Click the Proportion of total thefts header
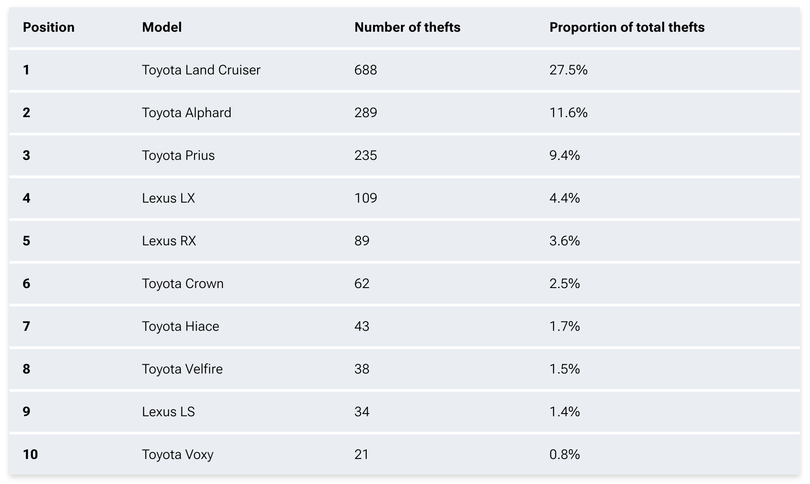Screen dimensions: 810x484 626,27
